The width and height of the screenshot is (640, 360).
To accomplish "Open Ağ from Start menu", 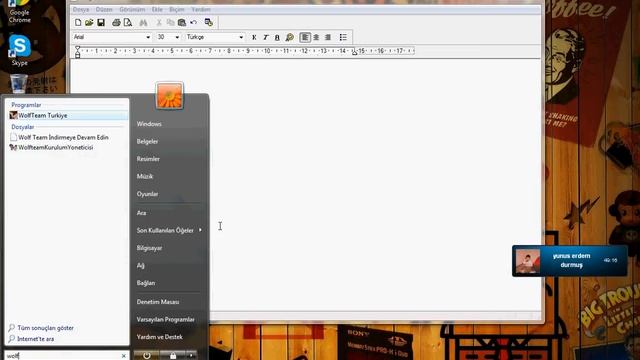I will tap(140, 265).
